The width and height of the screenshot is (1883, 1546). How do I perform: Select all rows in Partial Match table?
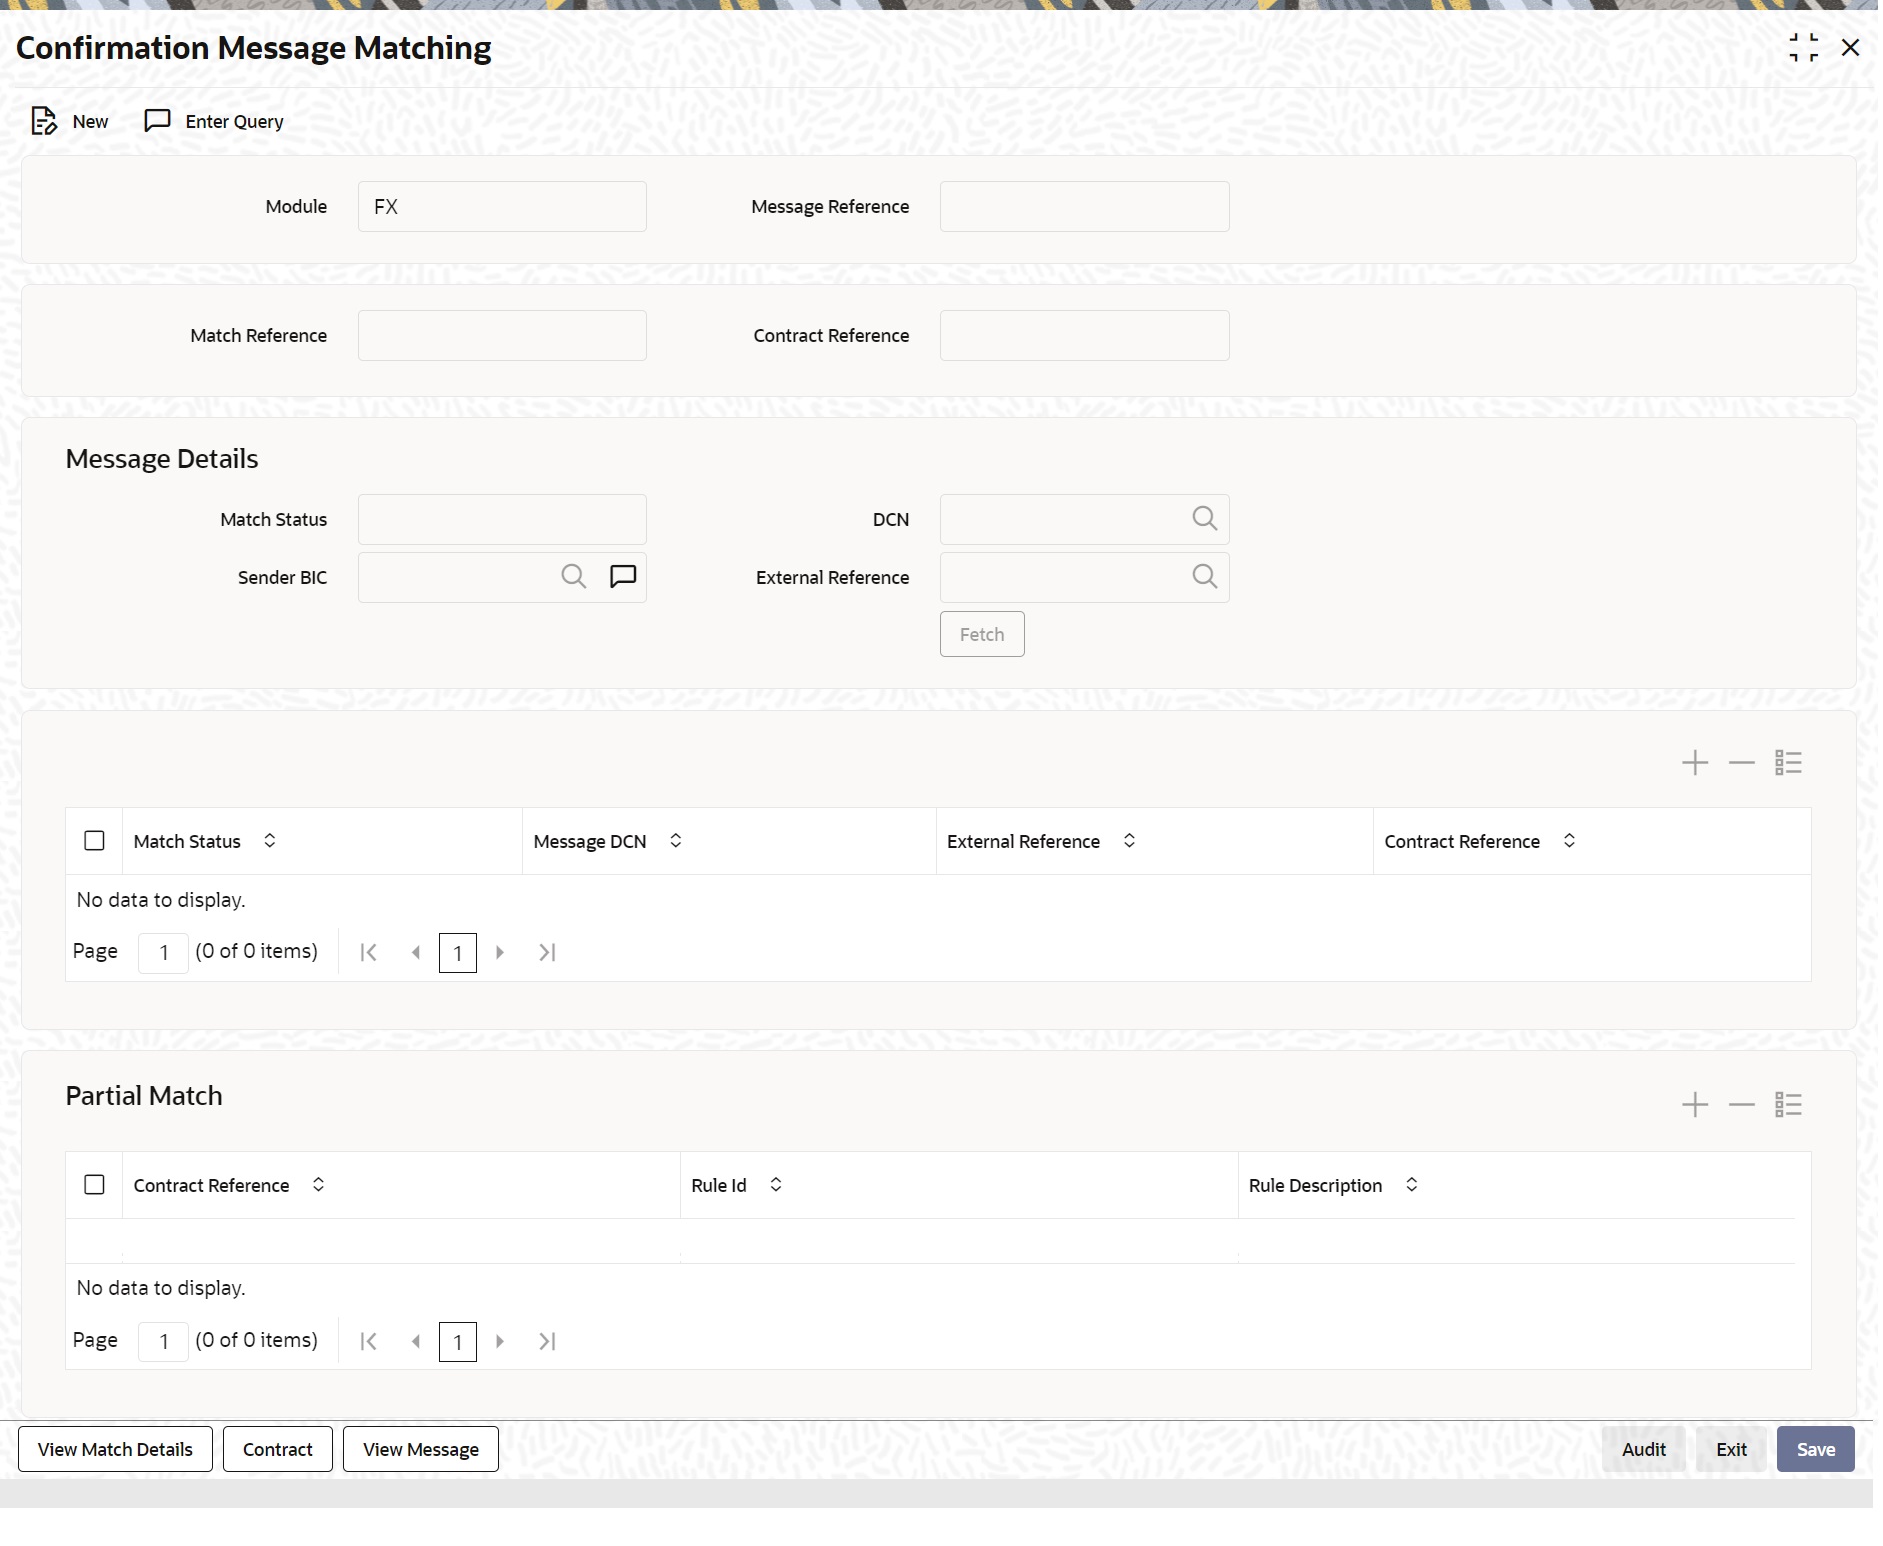[x=95, y=1185]
